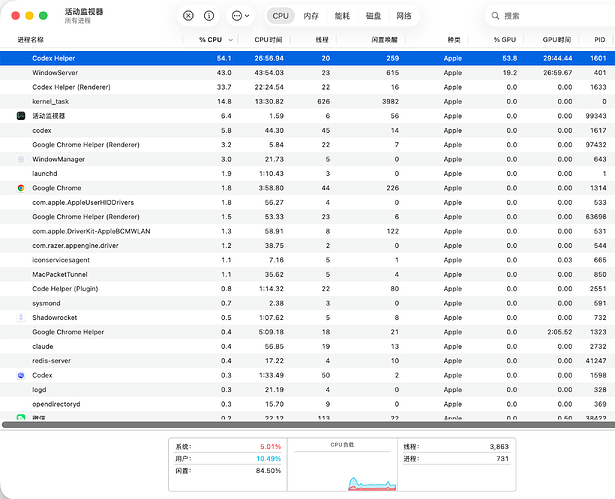Focus the 搜索 search field
The image size is (615, 499).
(550, 16)
